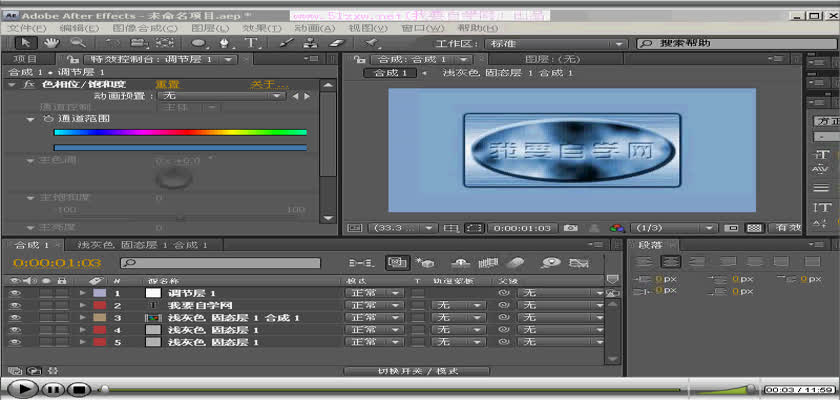Viewport: 840px width, 400px height.
Task: Expand layer 1 调节层 1 properties
Action: (82, 293)
